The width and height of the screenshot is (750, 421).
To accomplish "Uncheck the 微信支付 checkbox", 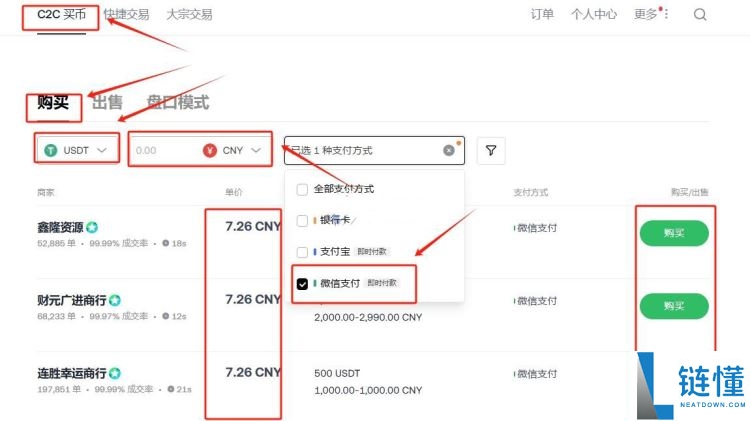I will point(302,284).
